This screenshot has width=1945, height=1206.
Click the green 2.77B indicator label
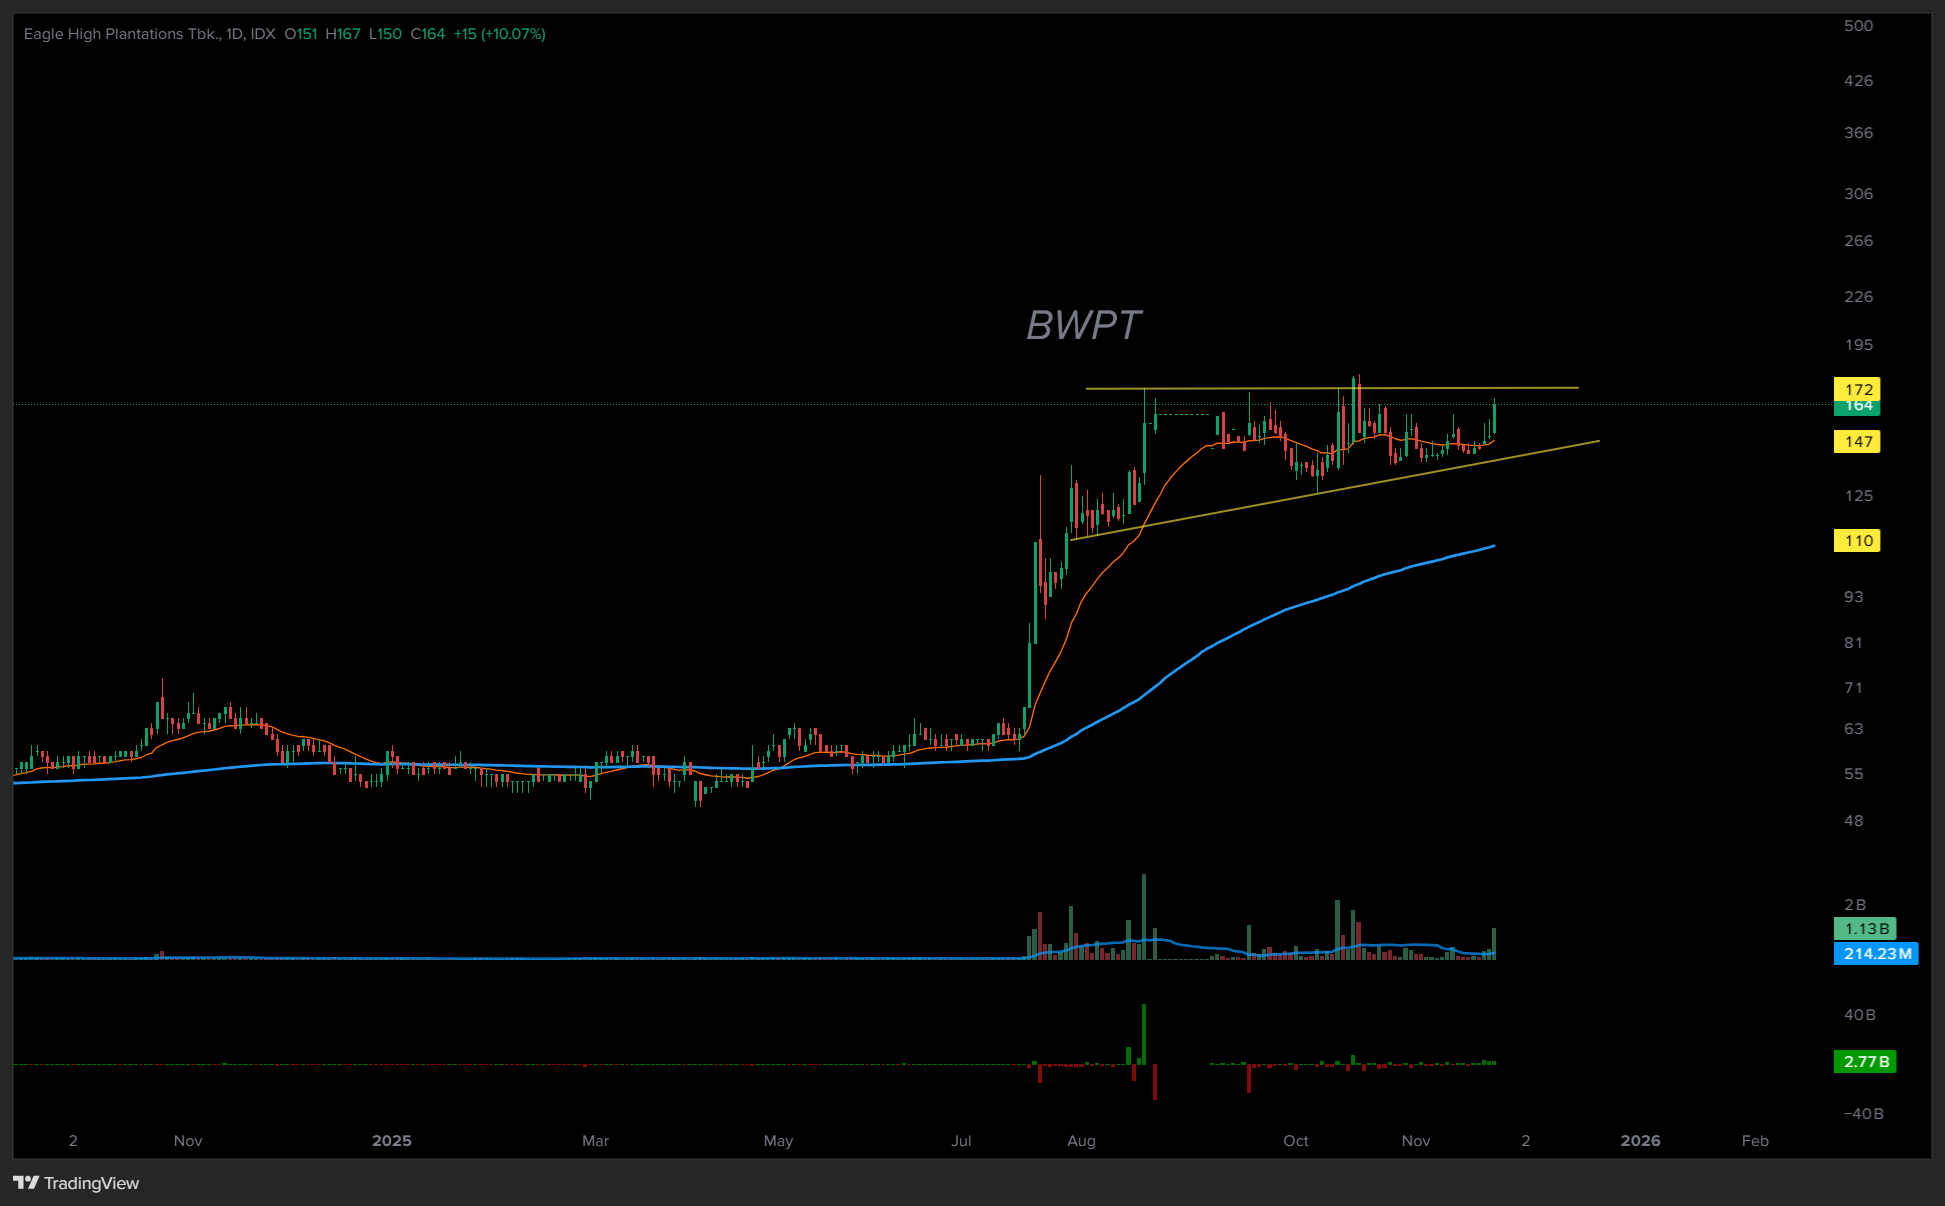point(1865,1062)
